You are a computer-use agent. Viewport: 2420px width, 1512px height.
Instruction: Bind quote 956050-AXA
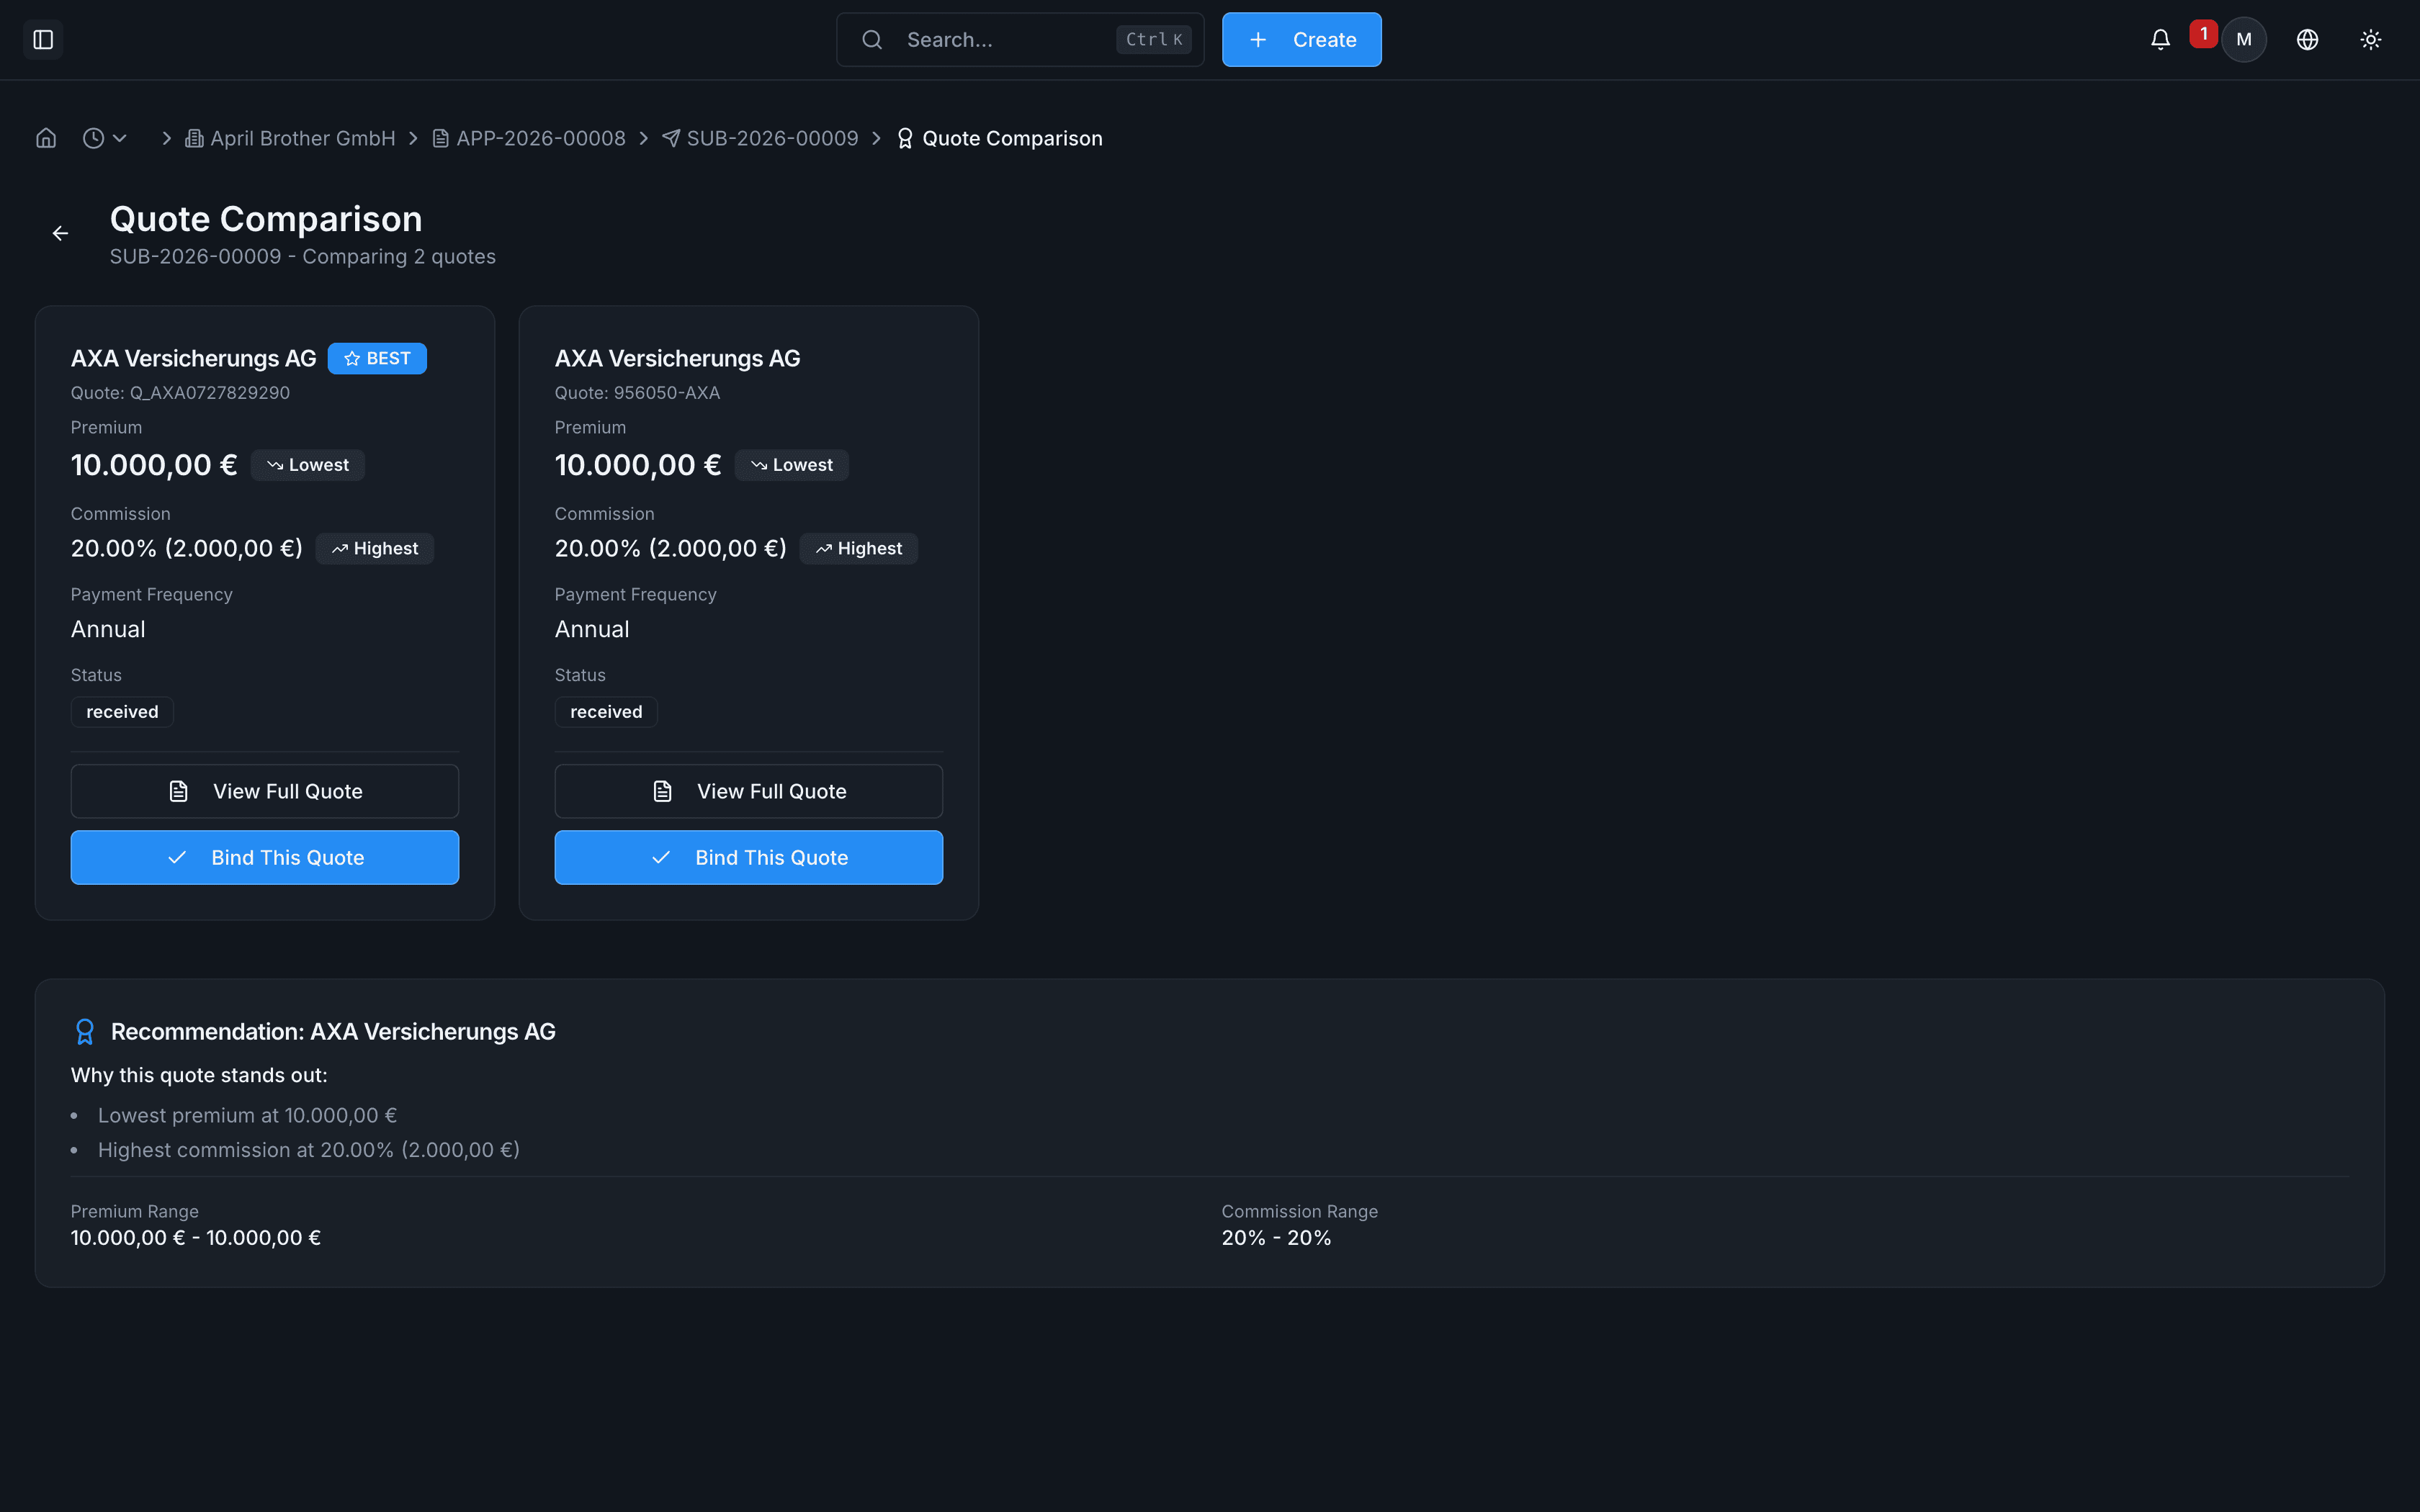pos(748,857)
